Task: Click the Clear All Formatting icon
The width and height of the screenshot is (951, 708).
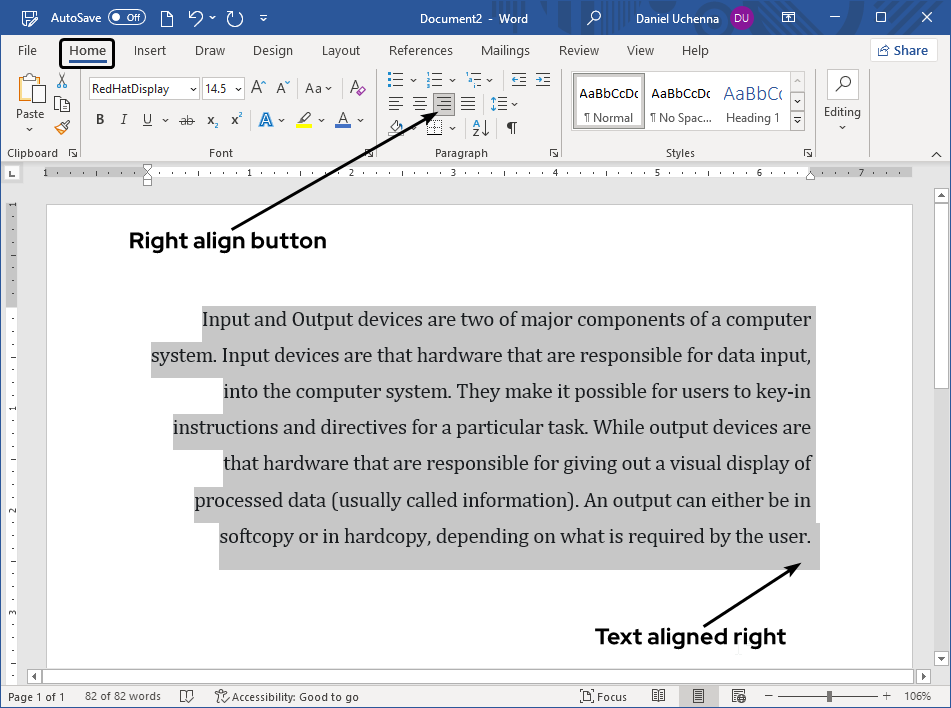Action: [x=358, y=89]
